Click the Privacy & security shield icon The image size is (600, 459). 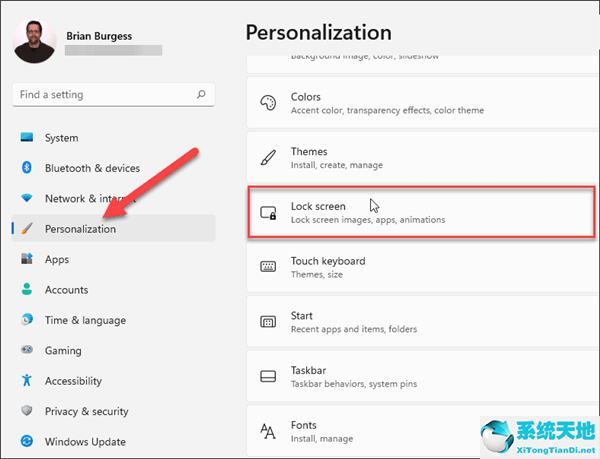pyautogui.click(x=27, y=411)
